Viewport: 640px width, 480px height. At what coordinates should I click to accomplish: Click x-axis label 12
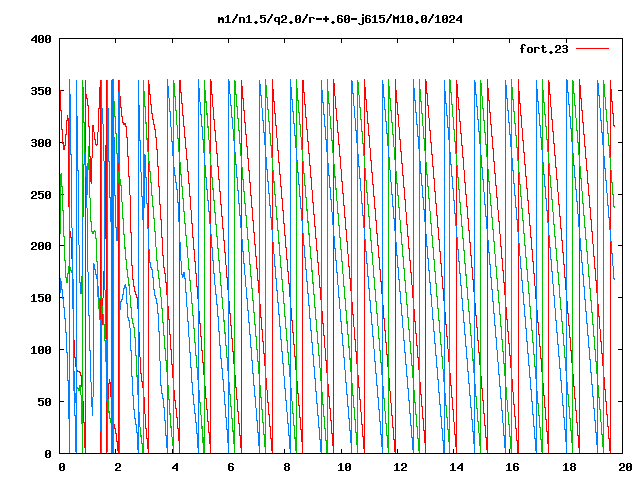[x=400, y=467]
